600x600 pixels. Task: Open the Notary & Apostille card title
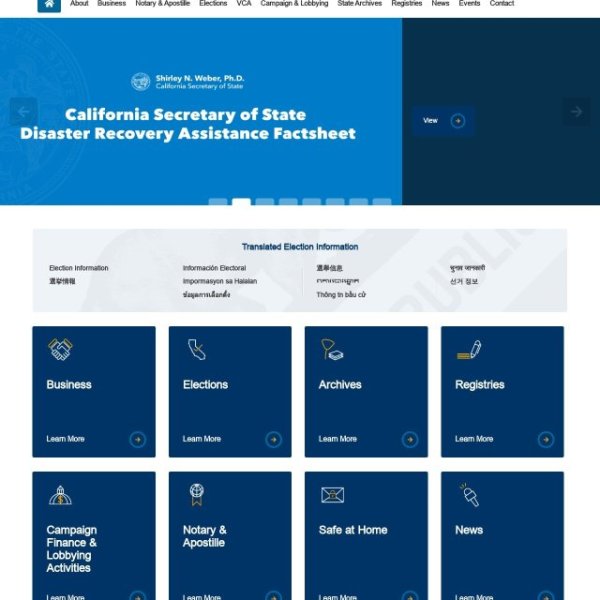tap(204, 536)
